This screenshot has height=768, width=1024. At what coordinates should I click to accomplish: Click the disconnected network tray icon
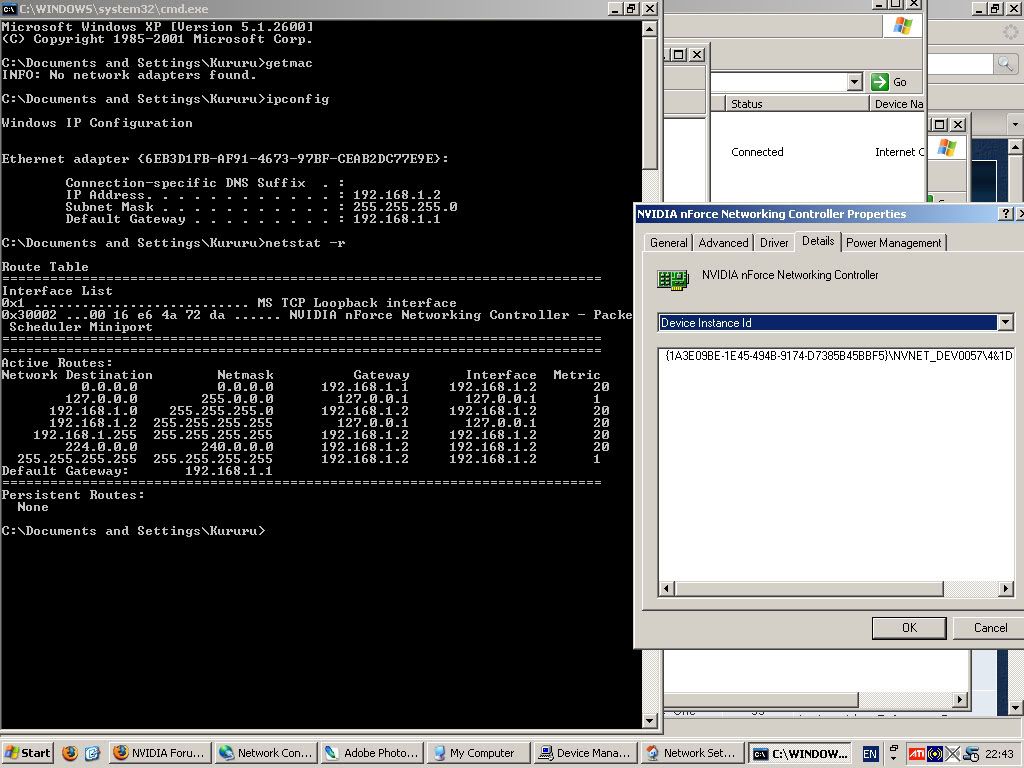[x=952, y=753]
